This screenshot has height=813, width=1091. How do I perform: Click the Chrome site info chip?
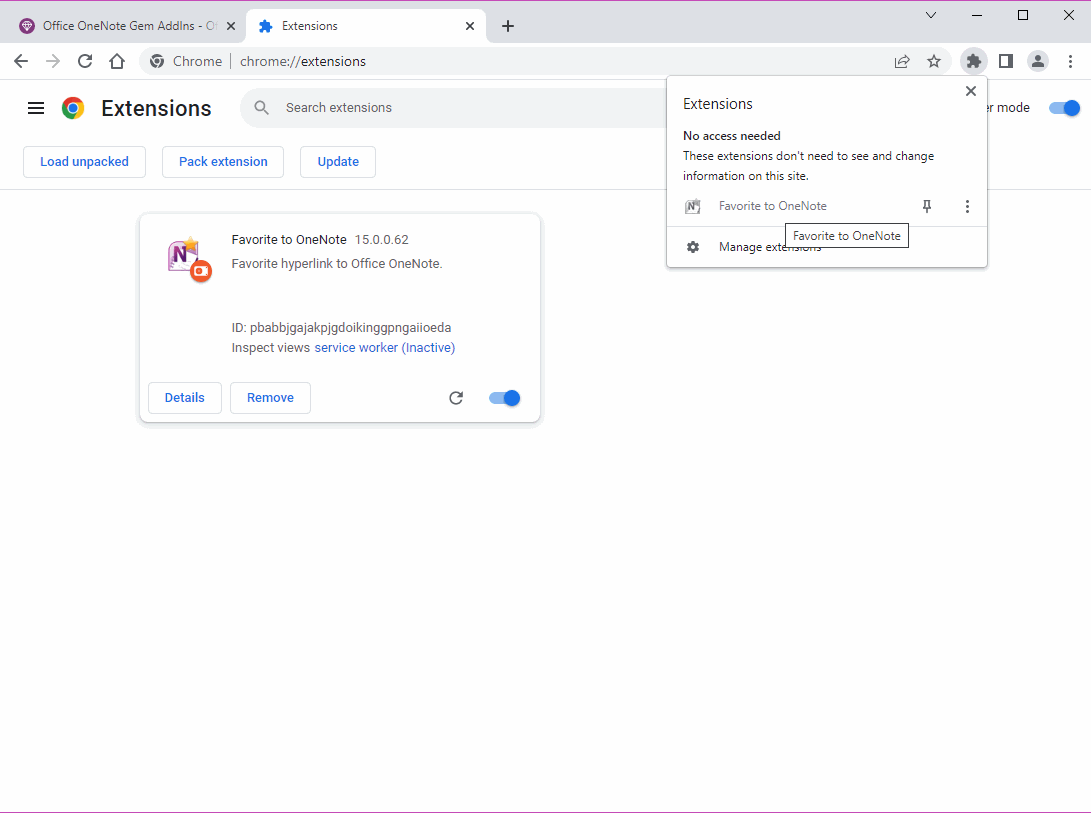pyautogui.click(x=186, y=61)
